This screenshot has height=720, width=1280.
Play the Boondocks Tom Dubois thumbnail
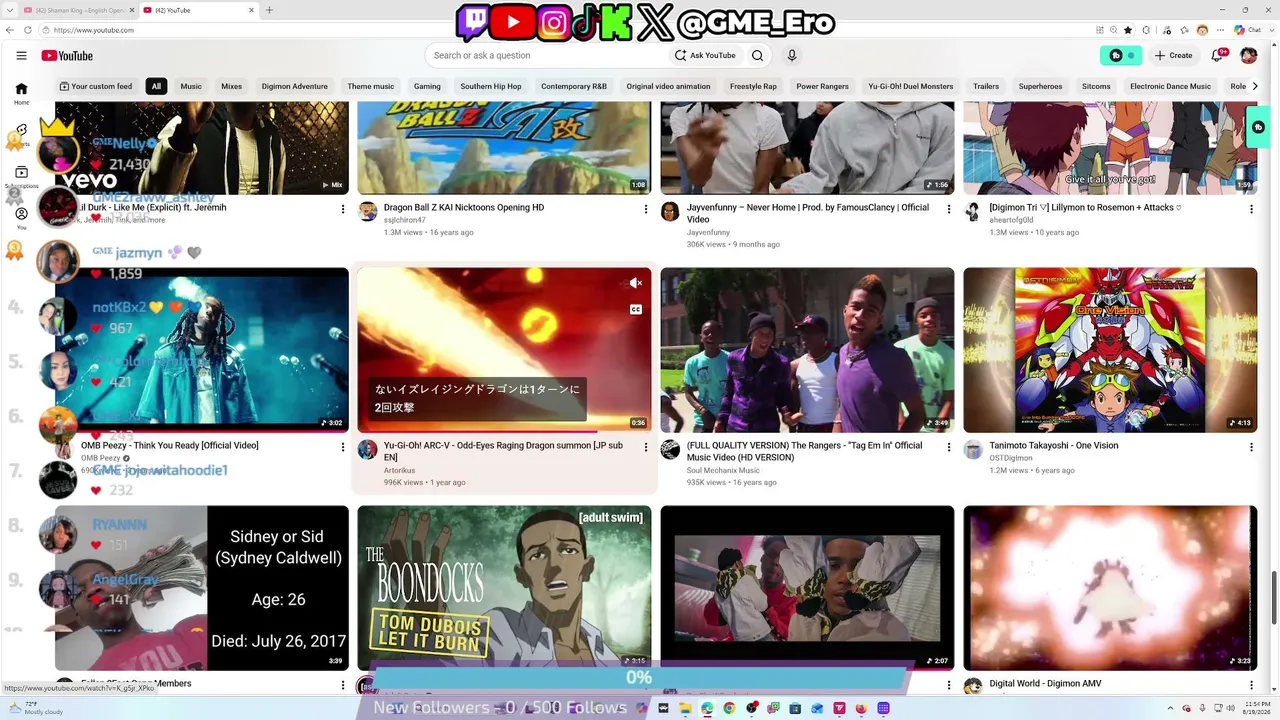[x=504, y=588]
